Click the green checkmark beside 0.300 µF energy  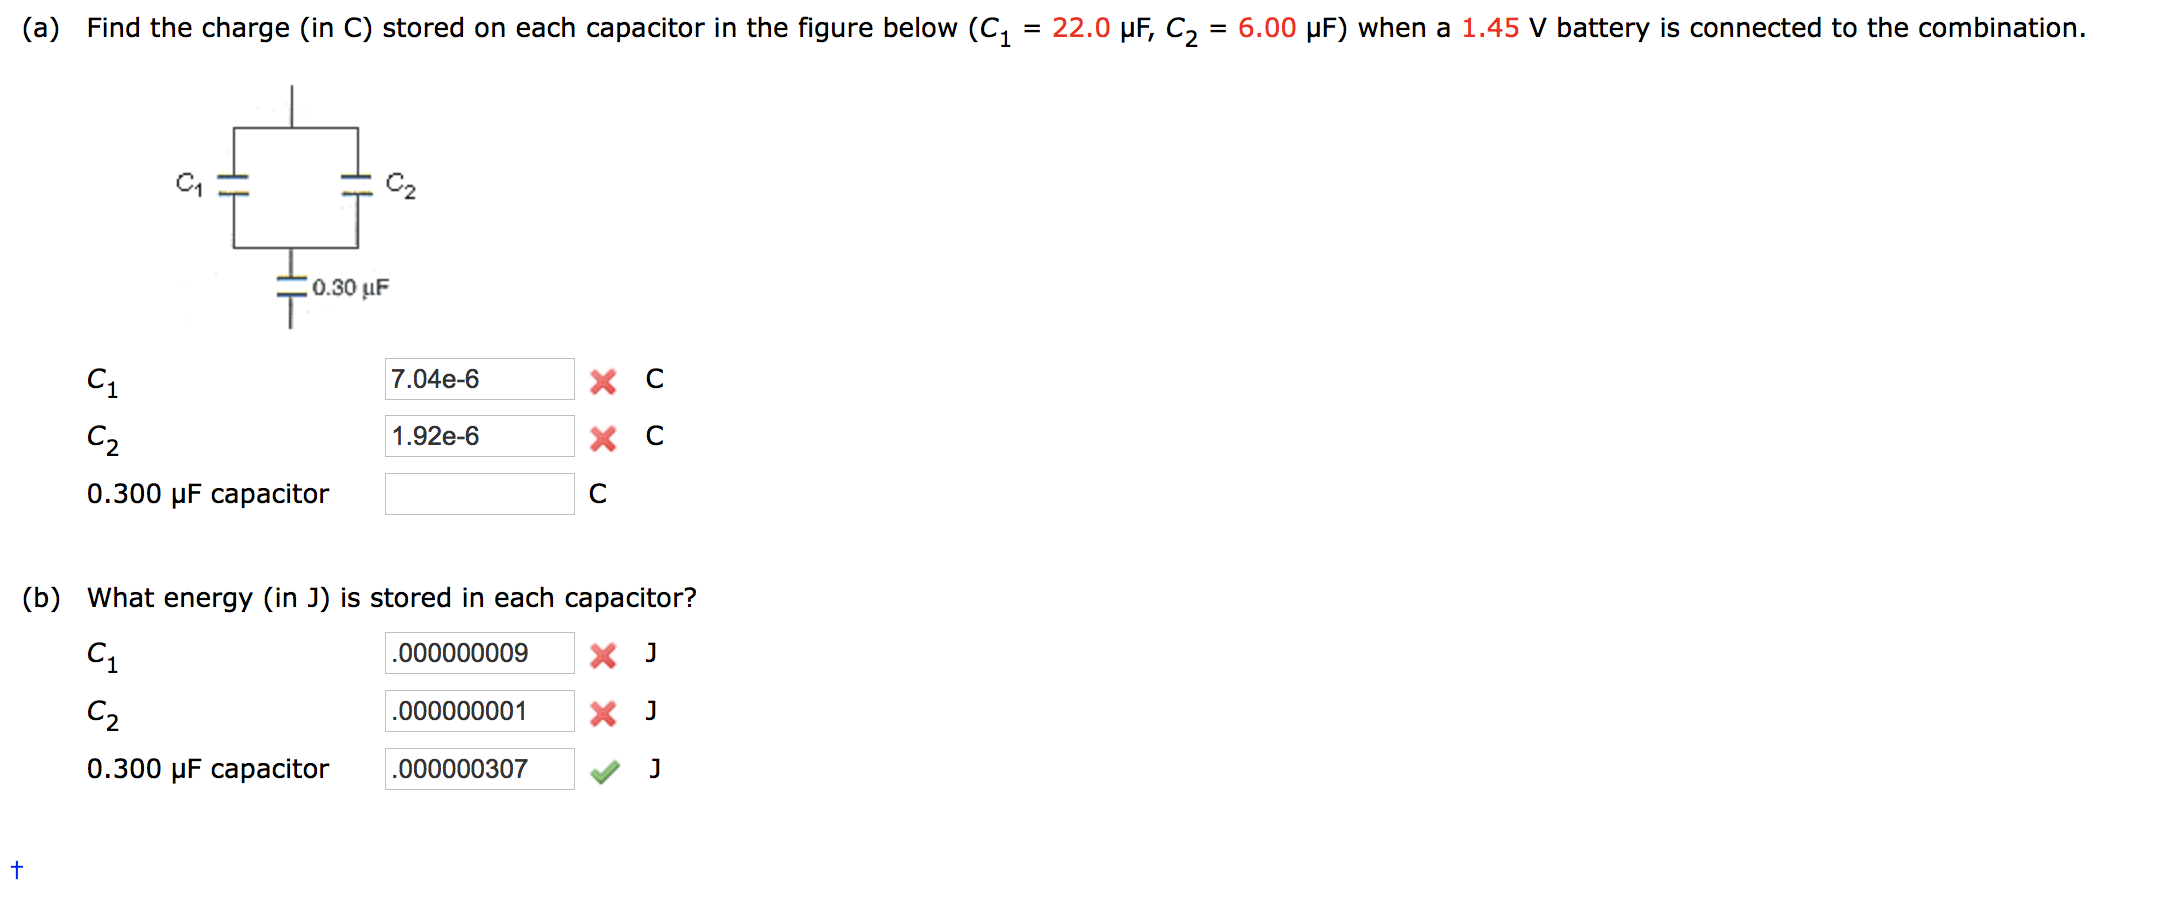[606, 771]
